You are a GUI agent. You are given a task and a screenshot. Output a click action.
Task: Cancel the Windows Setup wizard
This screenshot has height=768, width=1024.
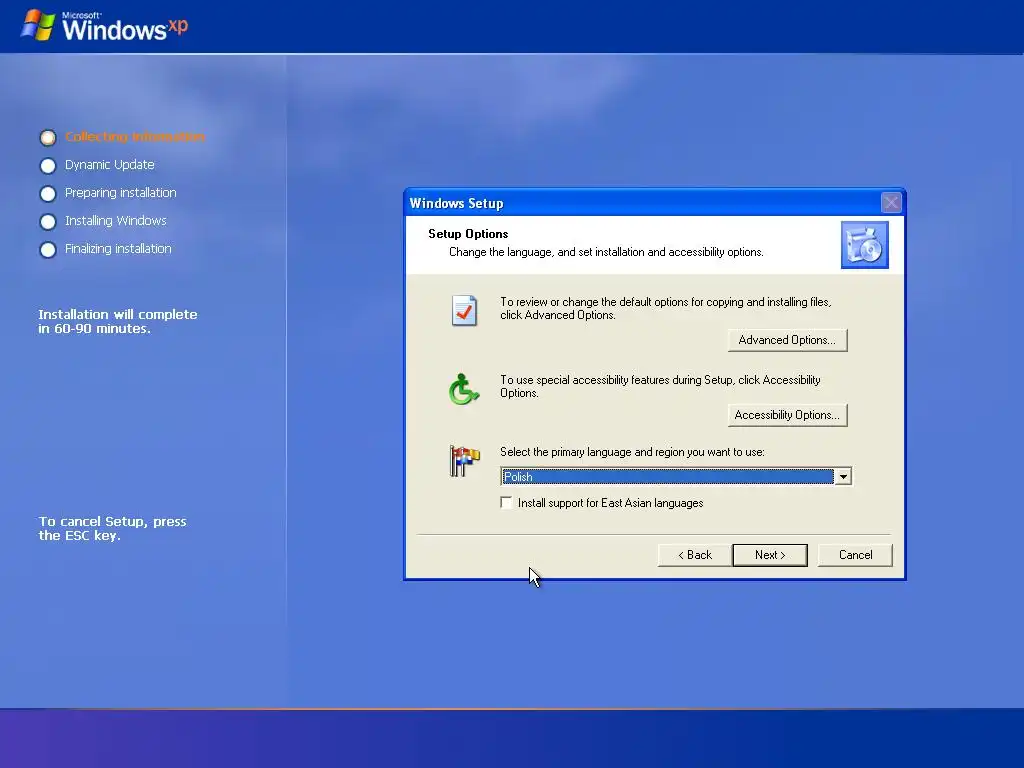(x=855, y=555)
